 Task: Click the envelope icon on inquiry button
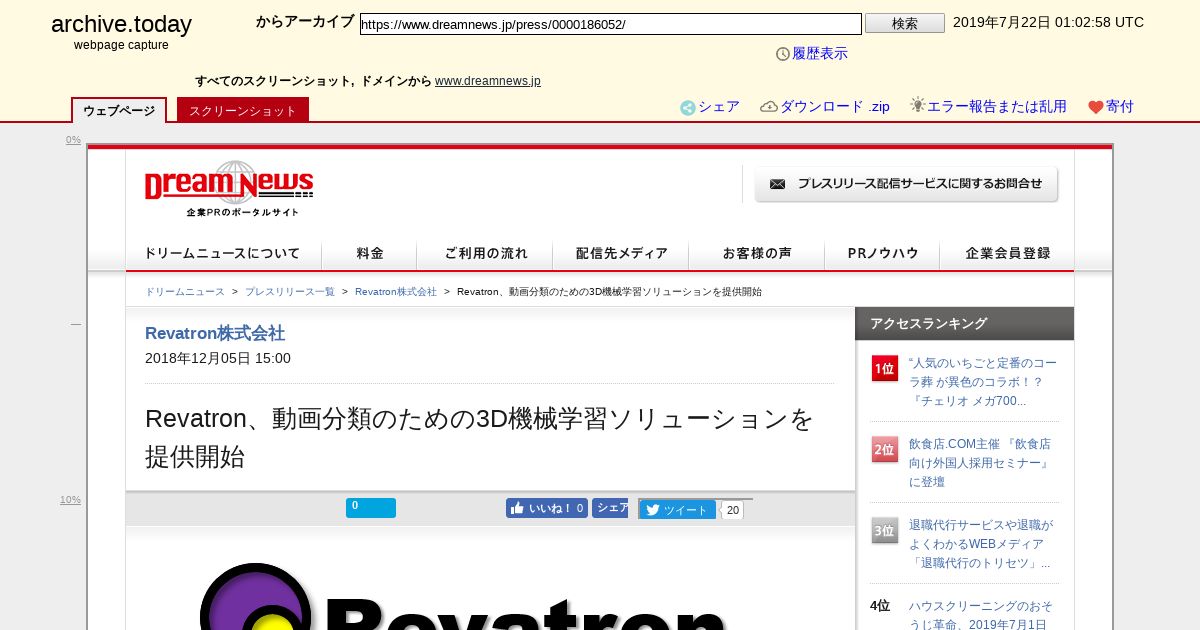click(777, 184)
